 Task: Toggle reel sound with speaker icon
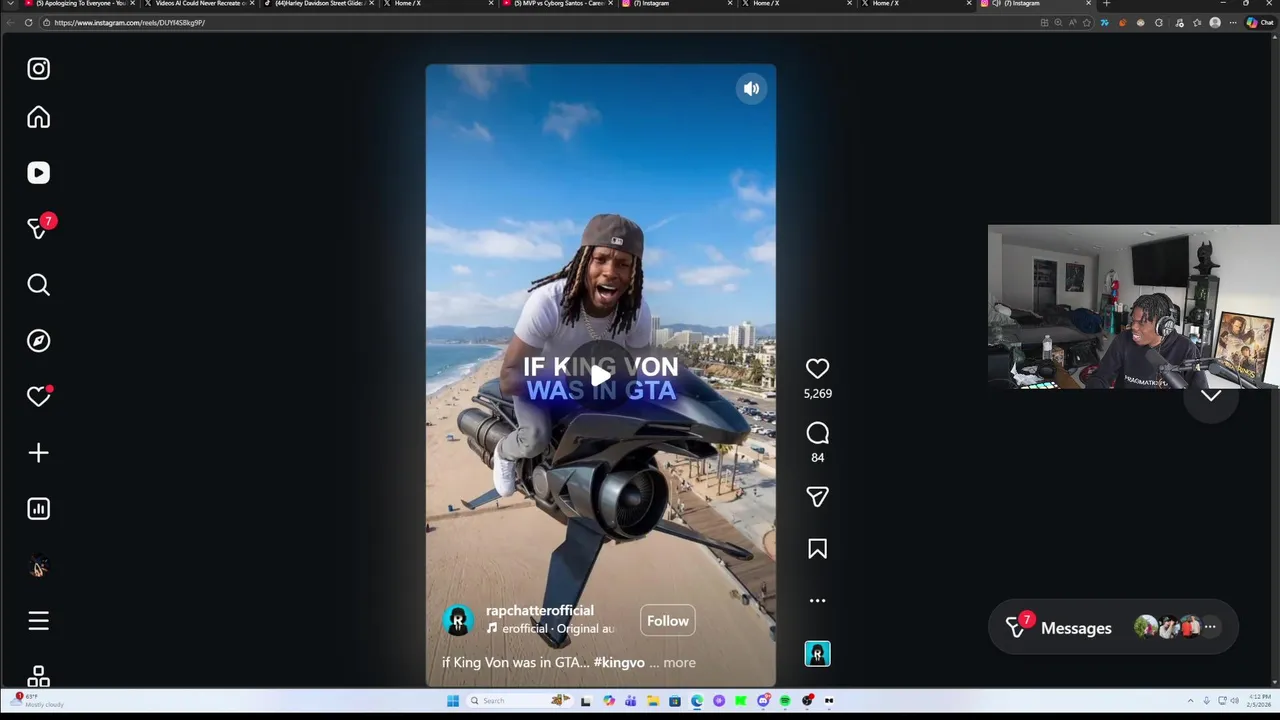pyautogui.click(x=751, y=89)
